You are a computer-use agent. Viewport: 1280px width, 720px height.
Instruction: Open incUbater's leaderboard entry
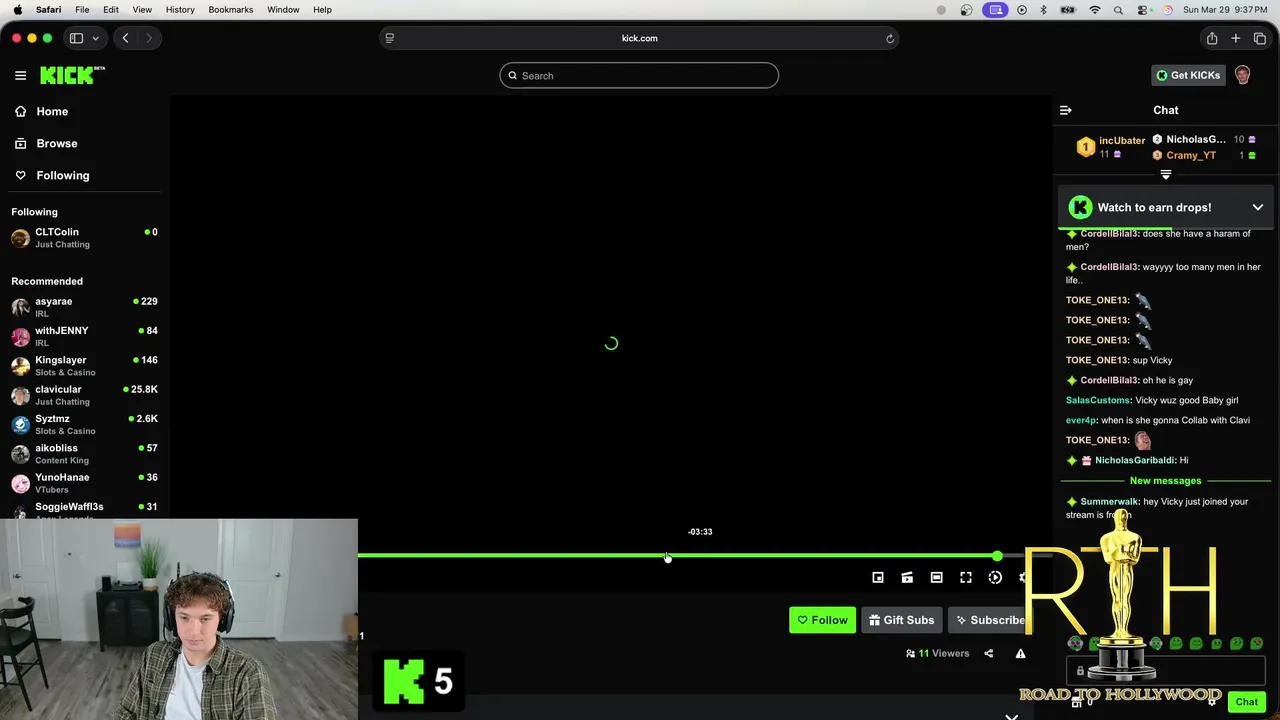[x=1110, y=147]
